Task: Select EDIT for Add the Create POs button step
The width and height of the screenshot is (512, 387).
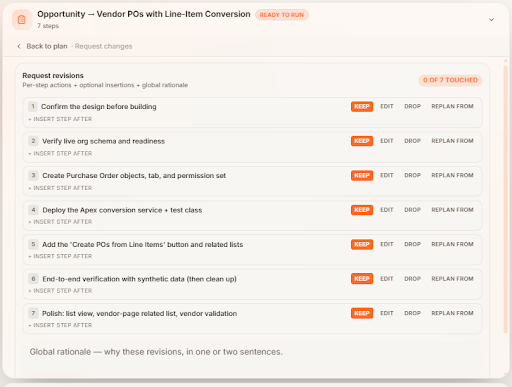Action: point(387,244)
